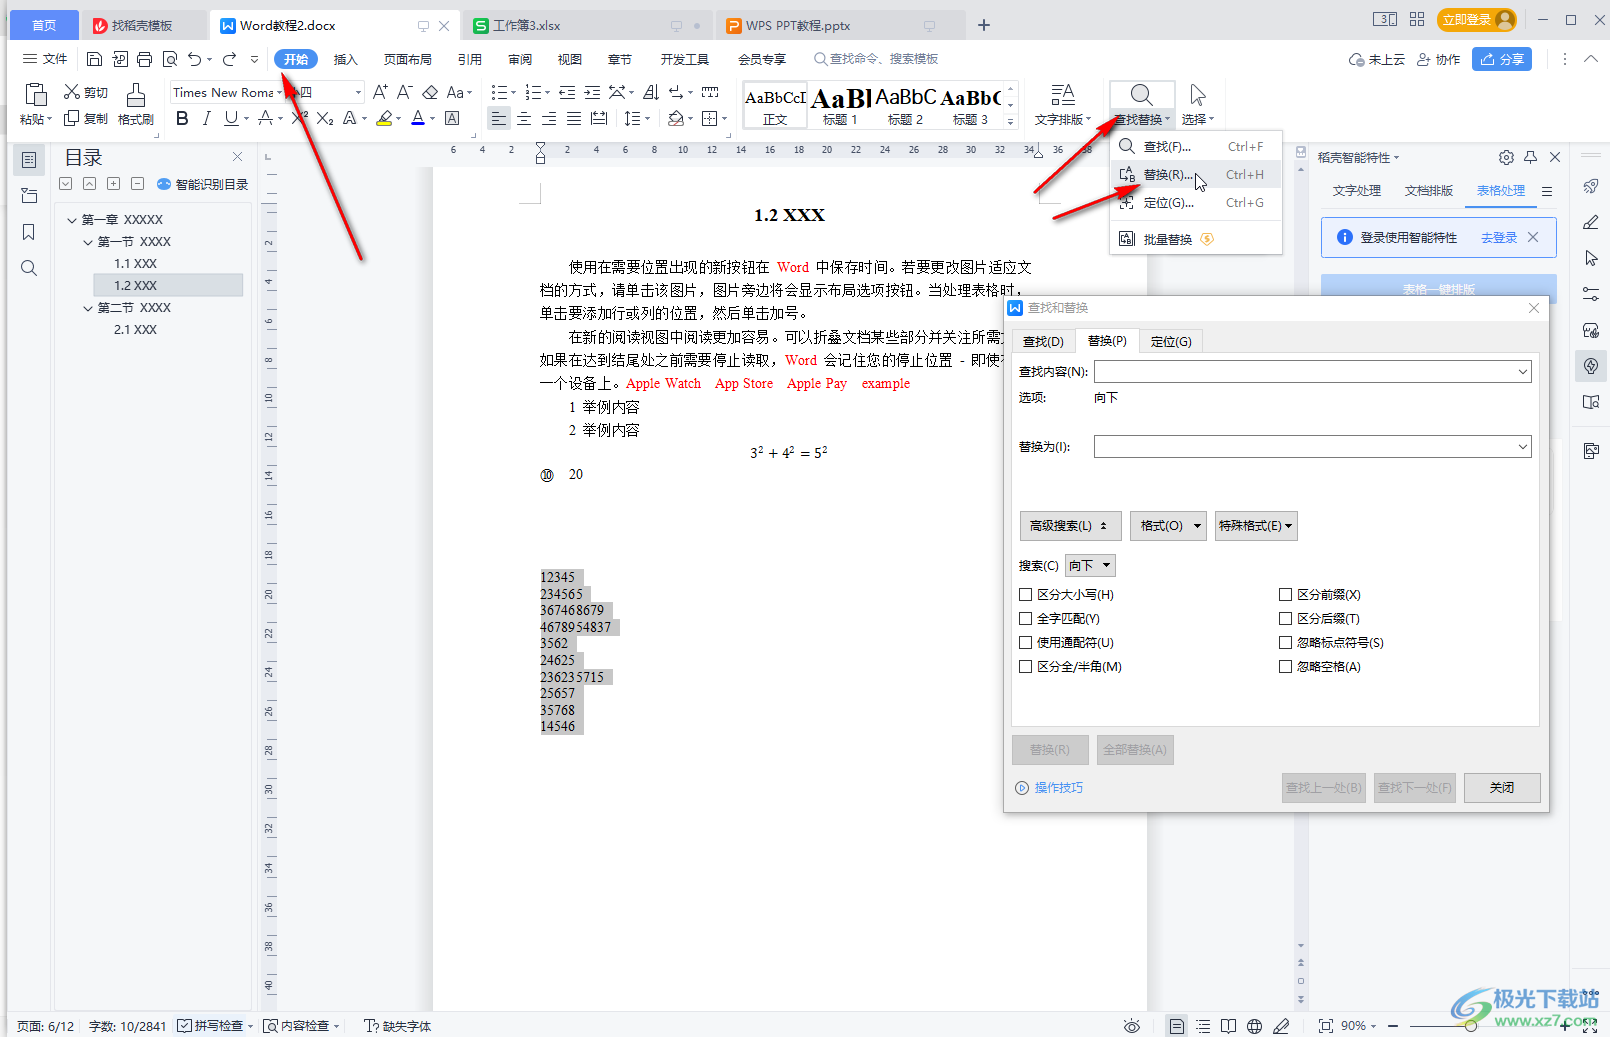The height and width of the screenshot is (1037, 1610).
Task: Click the Close (关闭) dialog button
Action: [1502, 787]
